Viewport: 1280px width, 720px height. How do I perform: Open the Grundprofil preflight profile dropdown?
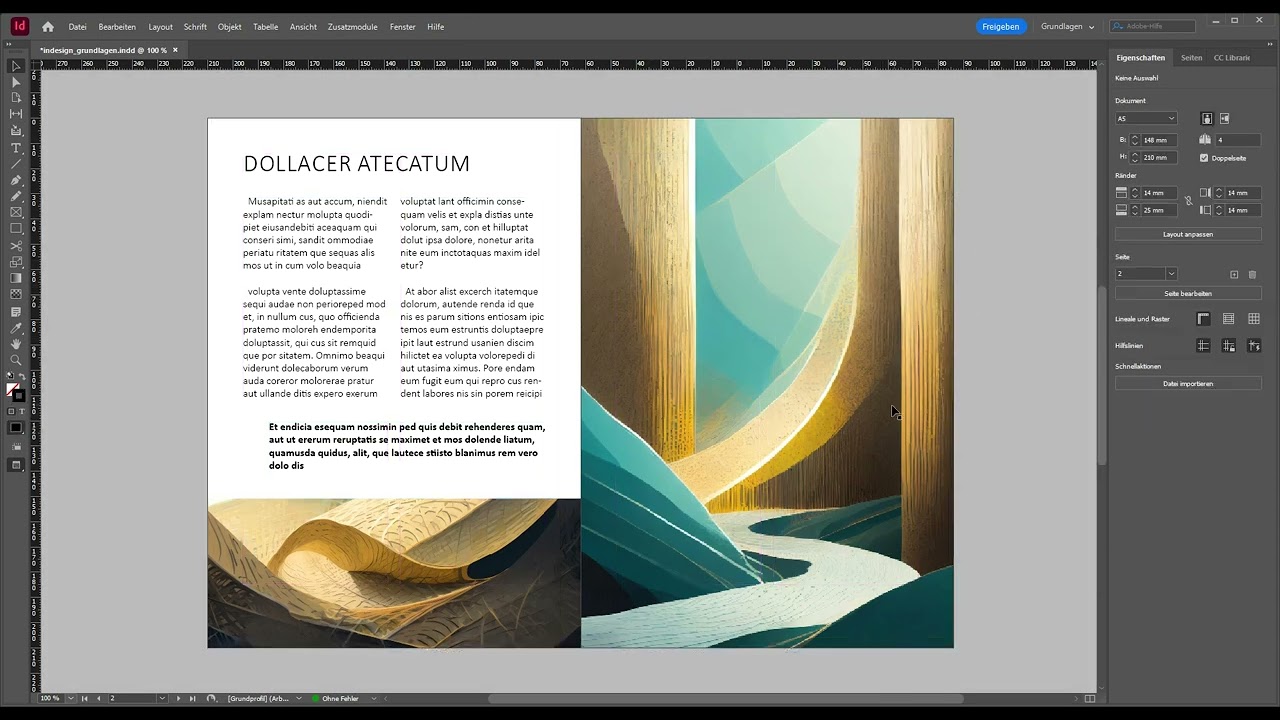point(298,698)
